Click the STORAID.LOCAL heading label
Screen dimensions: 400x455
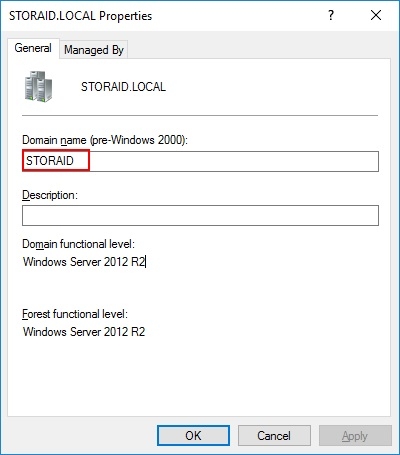point(123,87)
